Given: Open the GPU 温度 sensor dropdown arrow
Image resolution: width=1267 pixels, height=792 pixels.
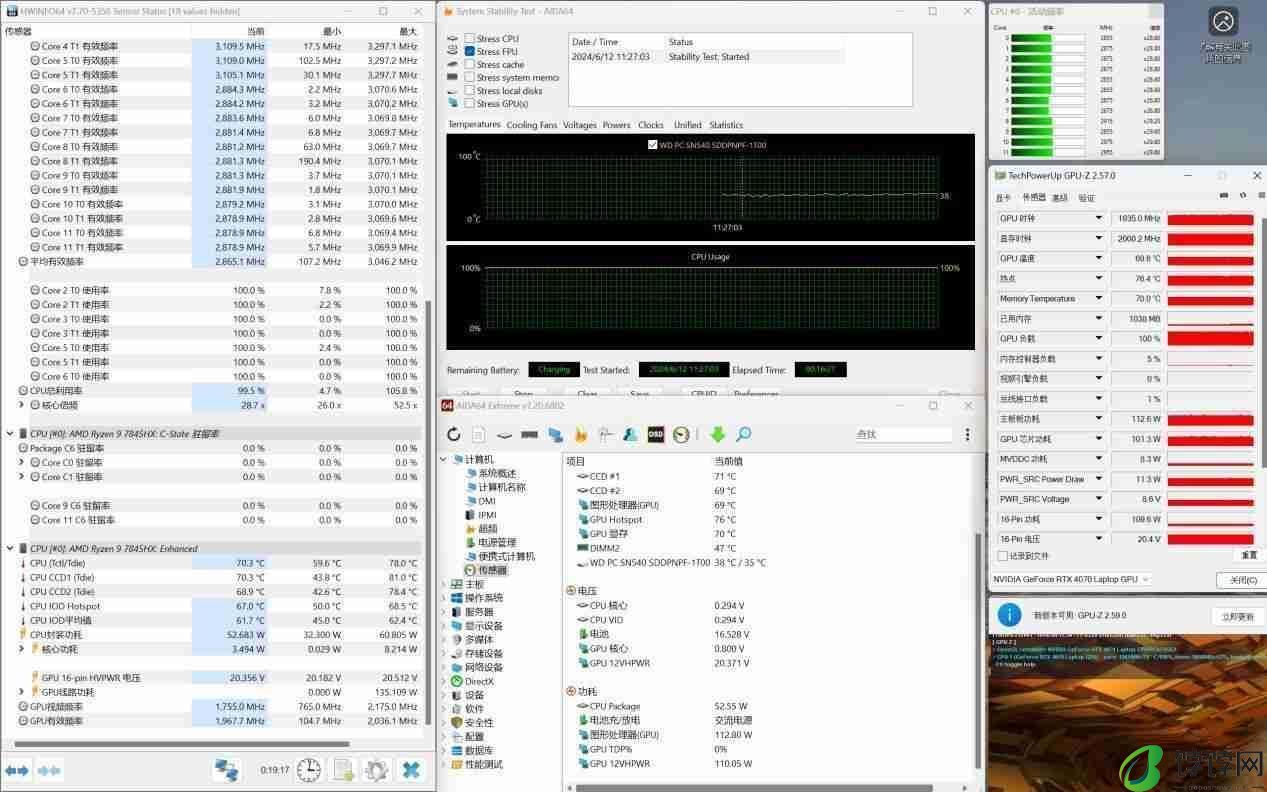Looking at the screenshot, I should [1099, 258].
